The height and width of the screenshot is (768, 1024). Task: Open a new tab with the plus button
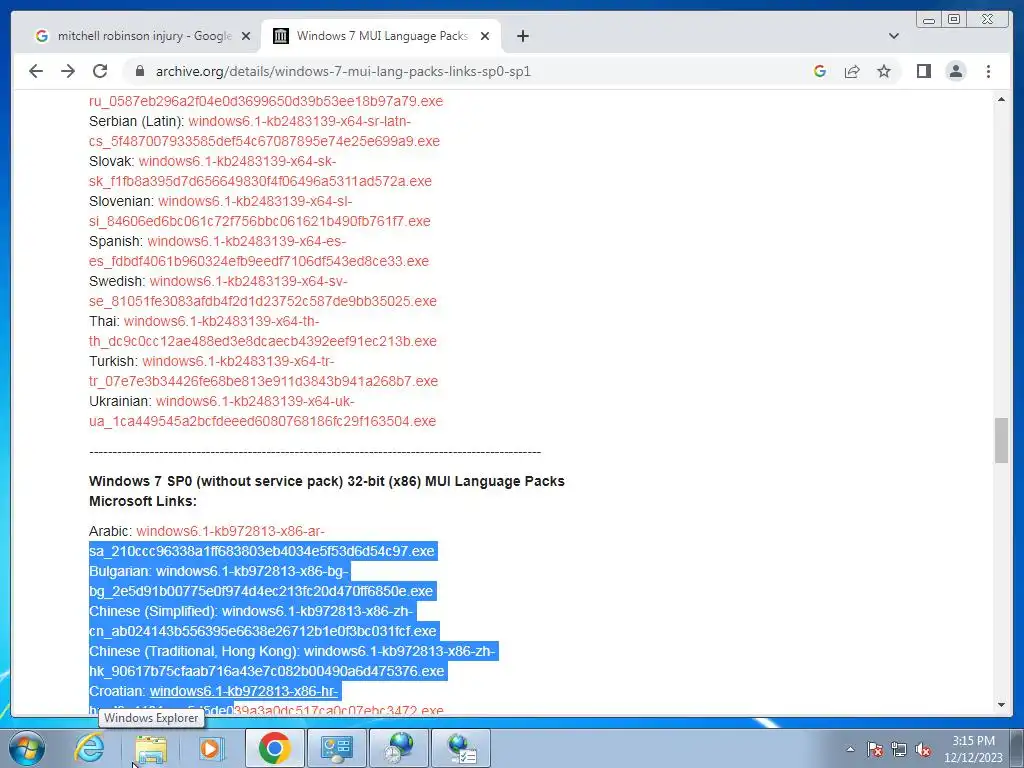pyautogui.click(x=522, y=36)
